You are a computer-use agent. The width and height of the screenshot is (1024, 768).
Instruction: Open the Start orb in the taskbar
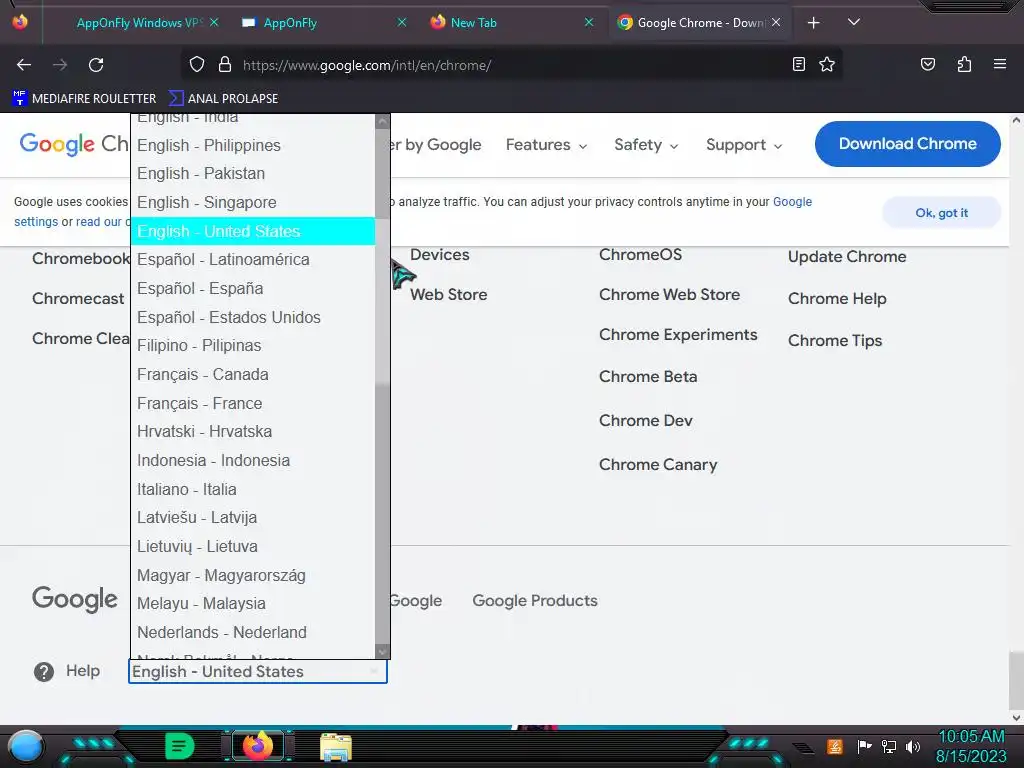click(x=26, y=746)
